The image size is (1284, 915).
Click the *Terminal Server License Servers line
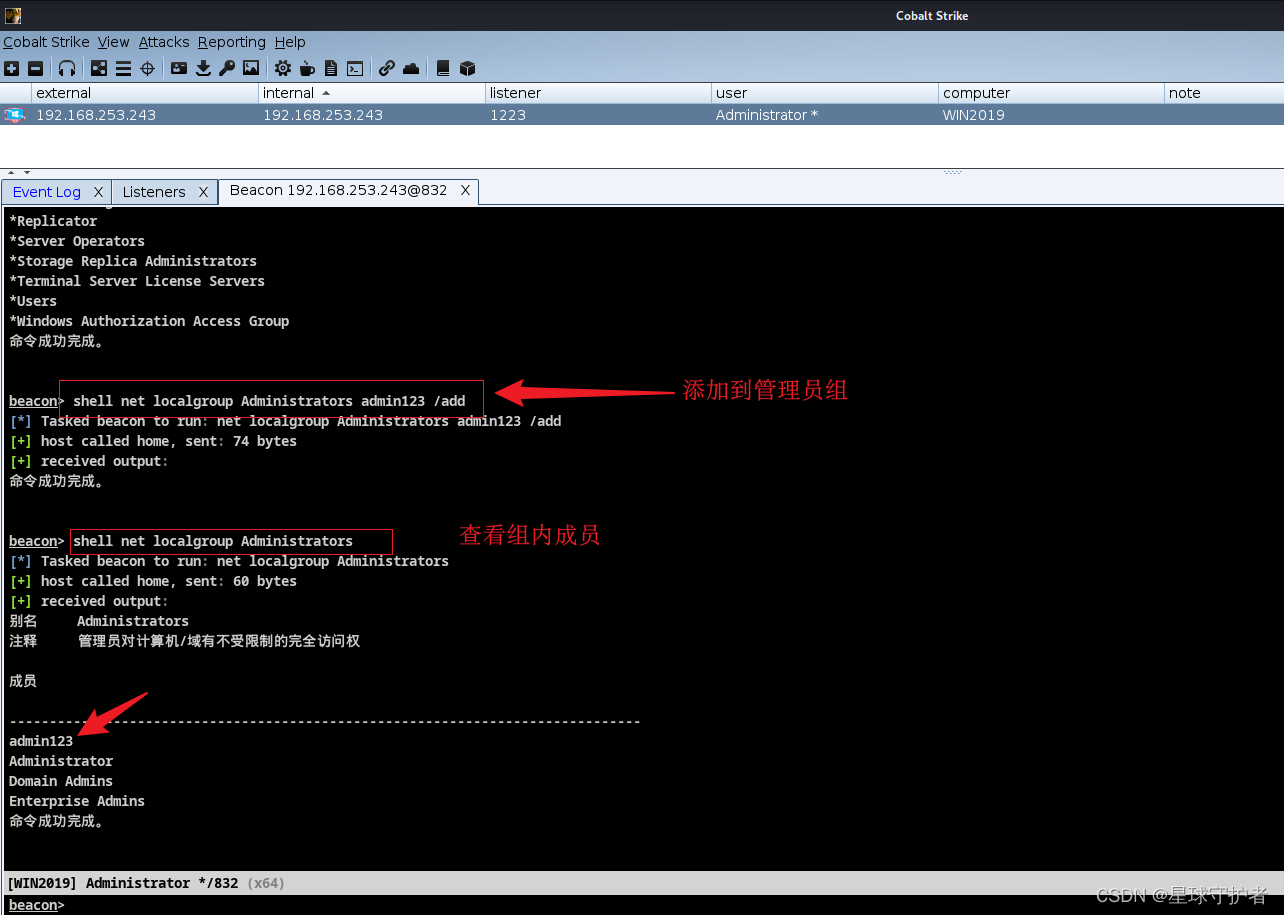pyautogui.click(x=137, y=281)
